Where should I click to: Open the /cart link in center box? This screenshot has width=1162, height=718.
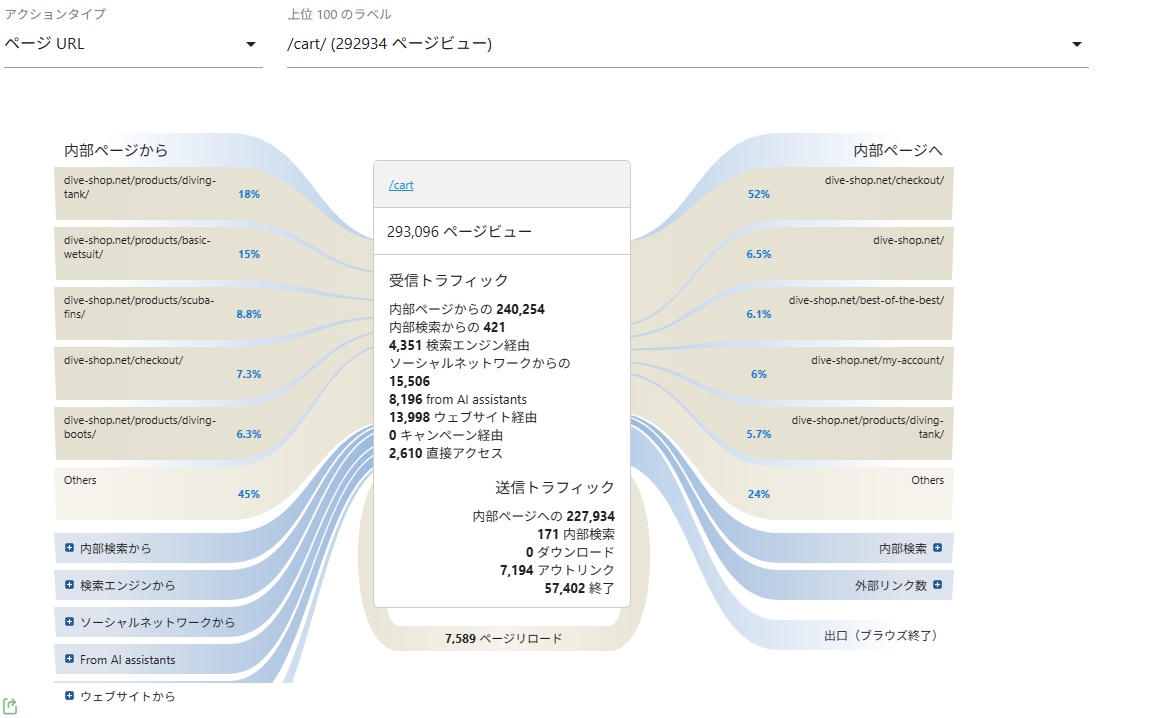pos(401,185)
